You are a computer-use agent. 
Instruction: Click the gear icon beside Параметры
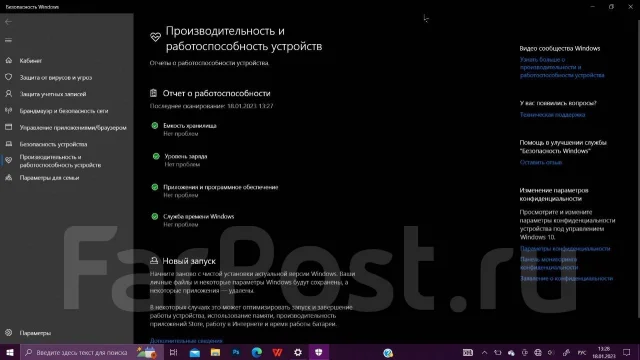pos(9,333)
